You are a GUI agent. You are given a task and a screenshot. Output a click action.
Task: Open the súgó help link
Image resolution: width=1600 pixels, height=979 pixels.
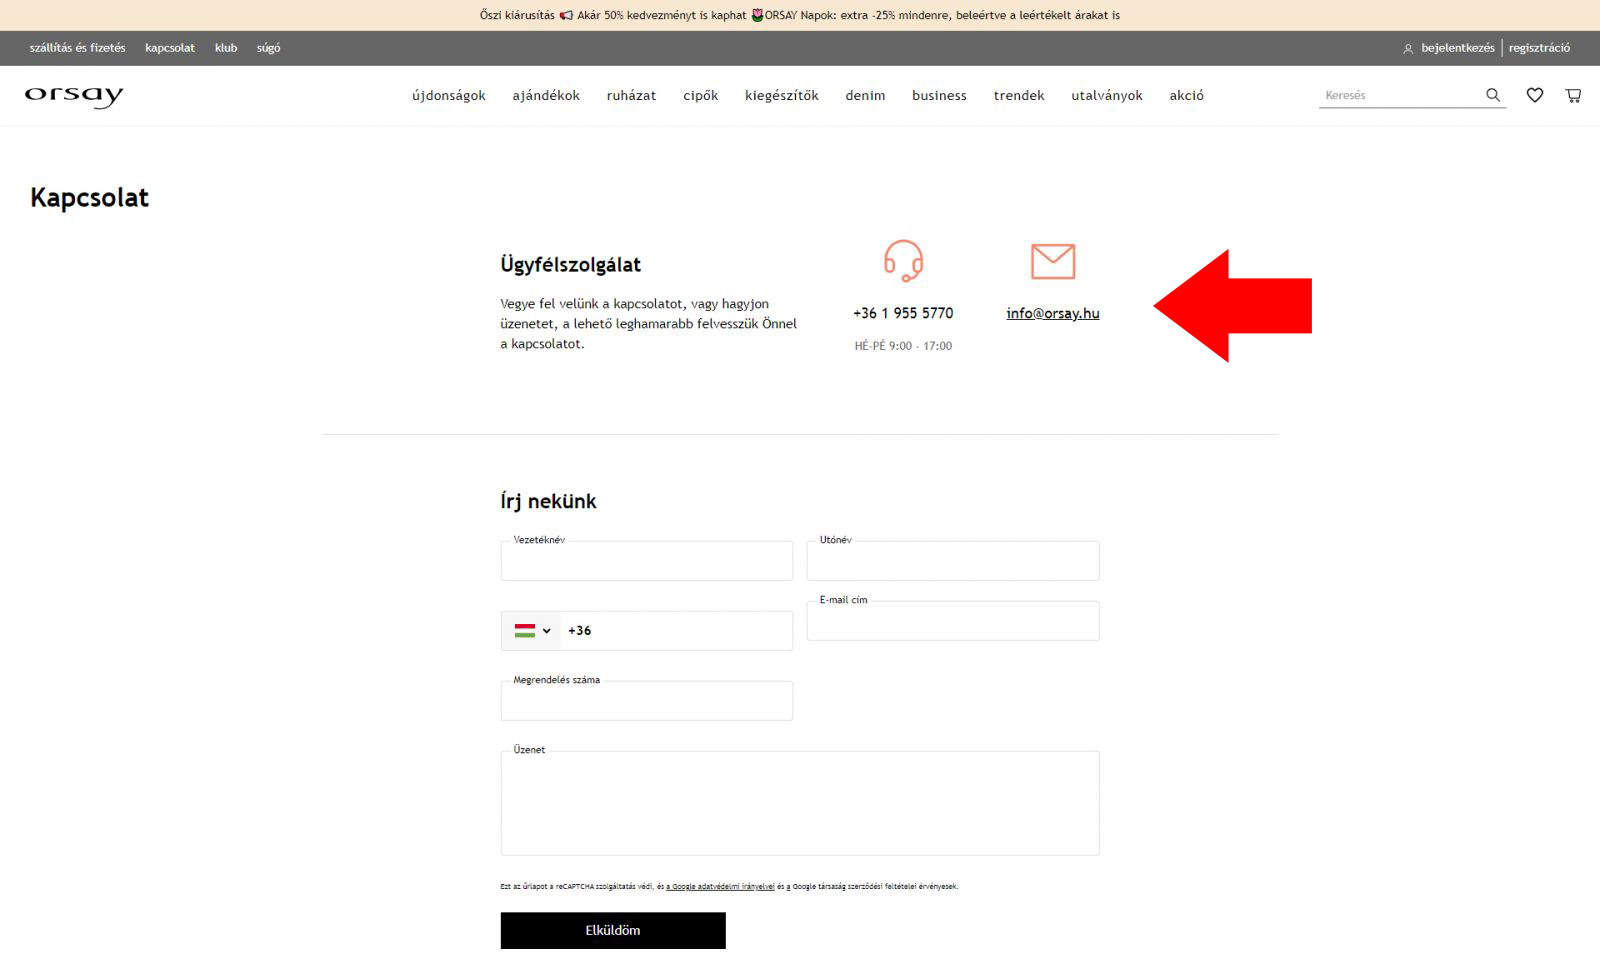(x=268, y=48)
